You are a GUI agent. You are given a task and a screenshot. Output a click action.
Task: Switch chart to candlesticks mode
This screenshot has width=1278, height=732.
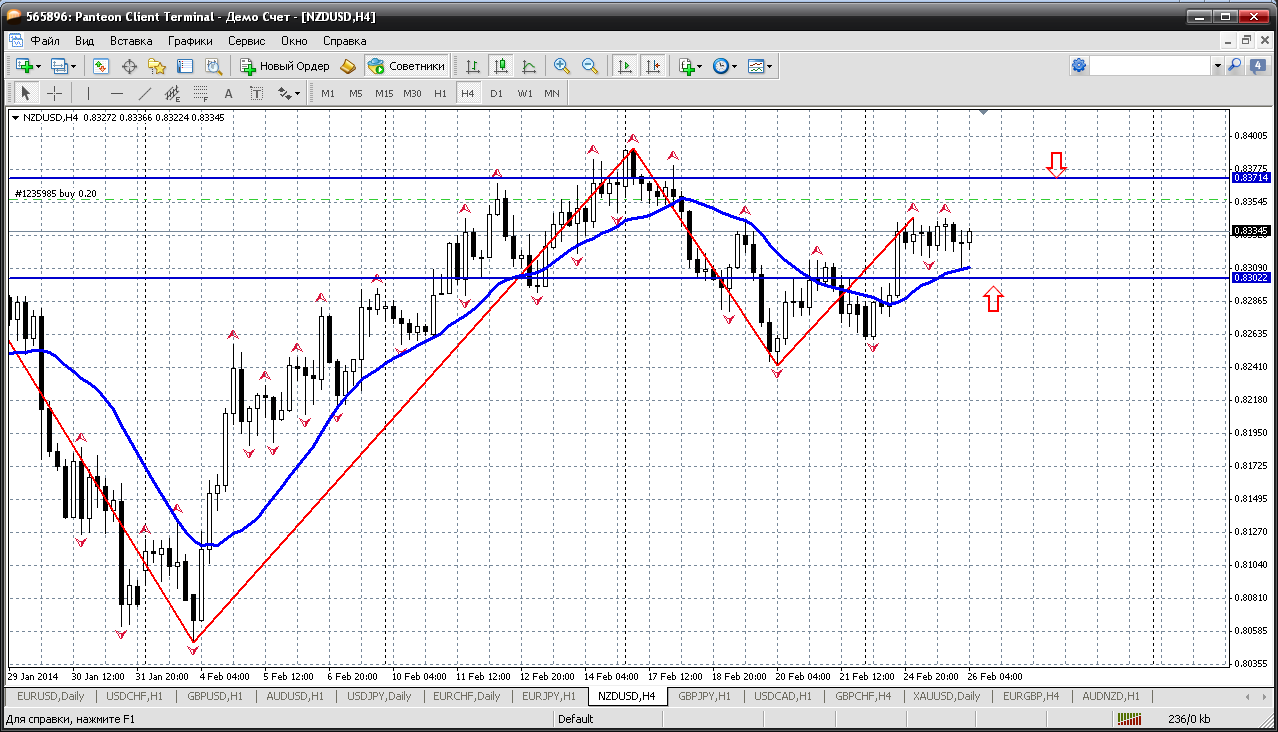(500, 66)
